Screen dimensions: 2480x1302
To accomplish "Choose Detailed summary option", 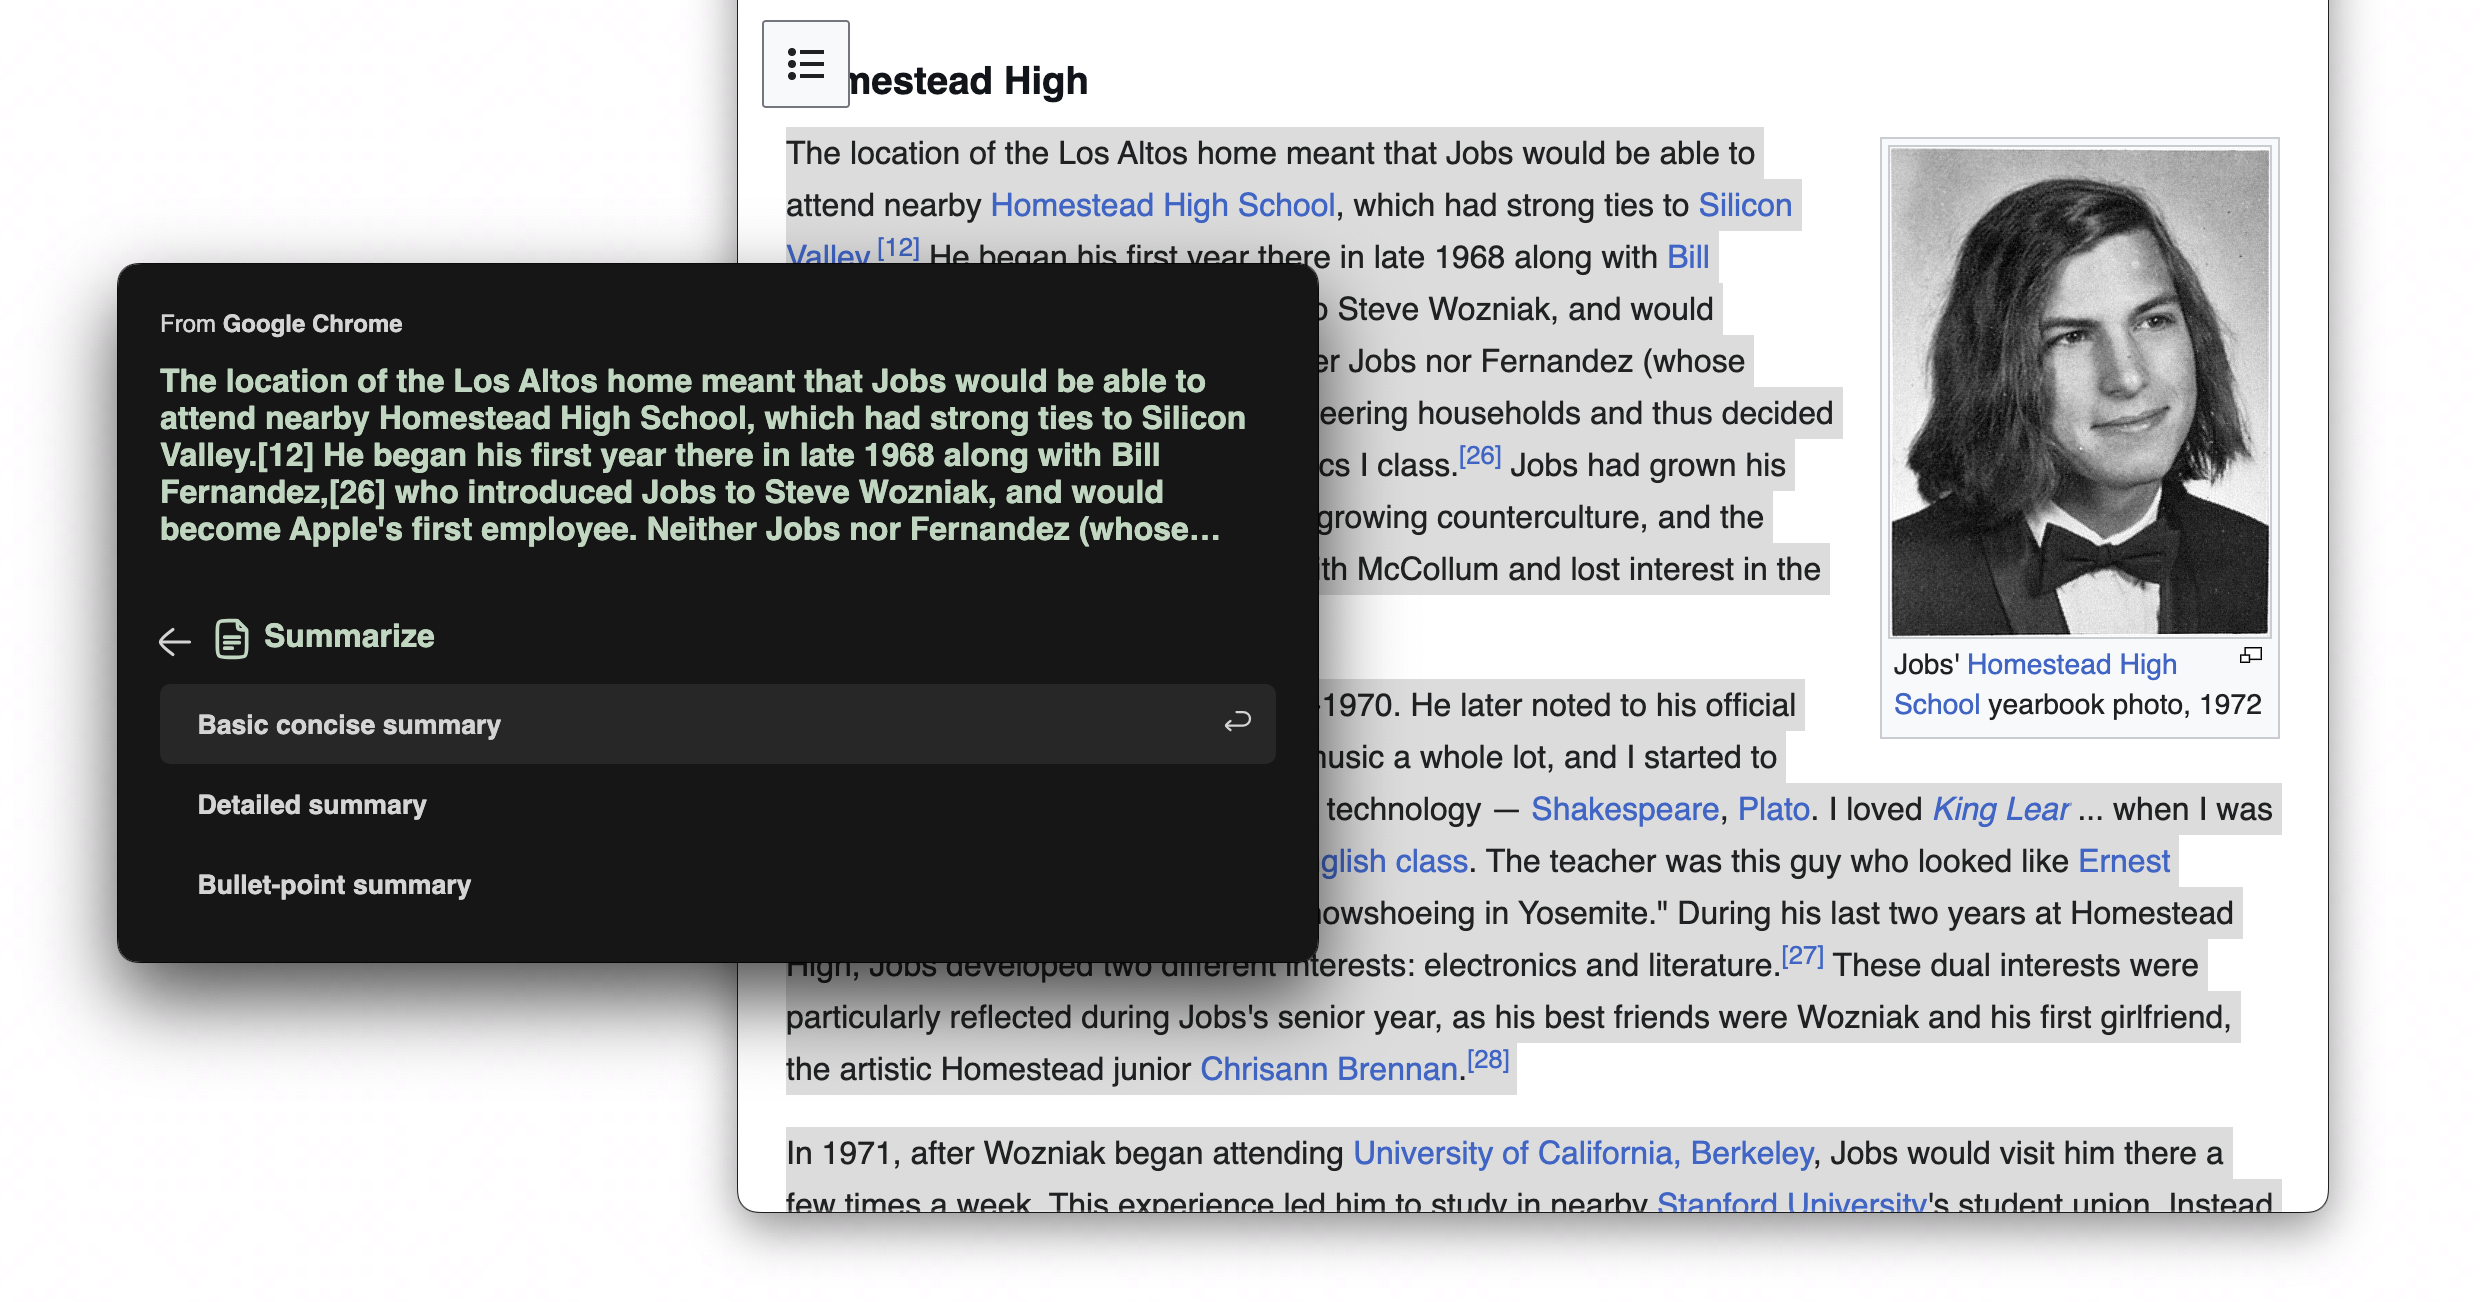I will [x=717, y=804].
